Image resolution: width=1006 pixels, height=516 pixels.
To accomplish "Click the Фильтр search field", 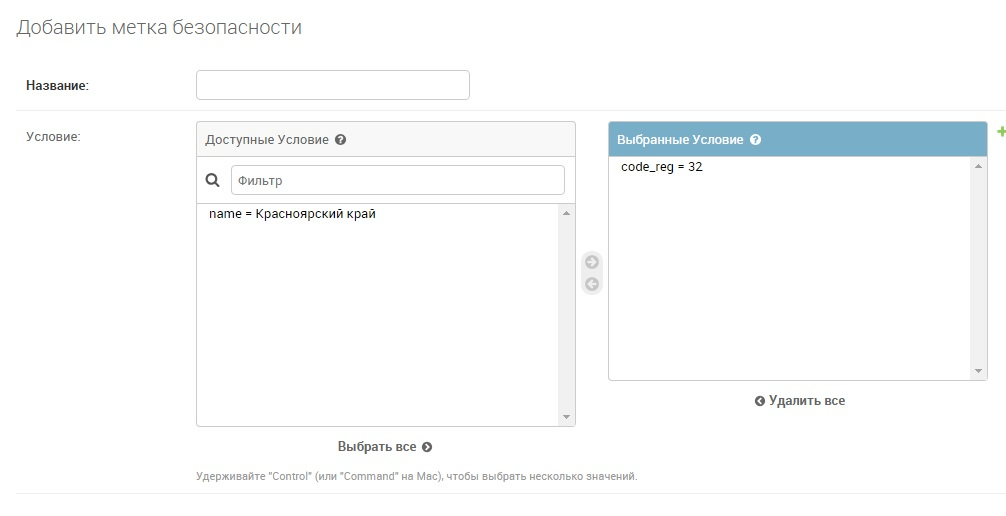I will point(398,180).
